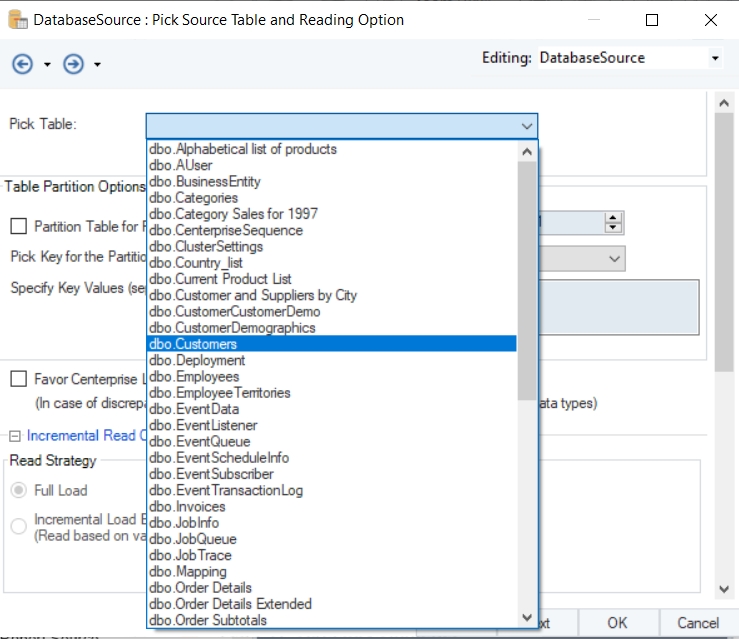The width and height of the screenshot is (739, 639).
Task: Select dbo.Customers from the table list
Action: tap(192, 344)
